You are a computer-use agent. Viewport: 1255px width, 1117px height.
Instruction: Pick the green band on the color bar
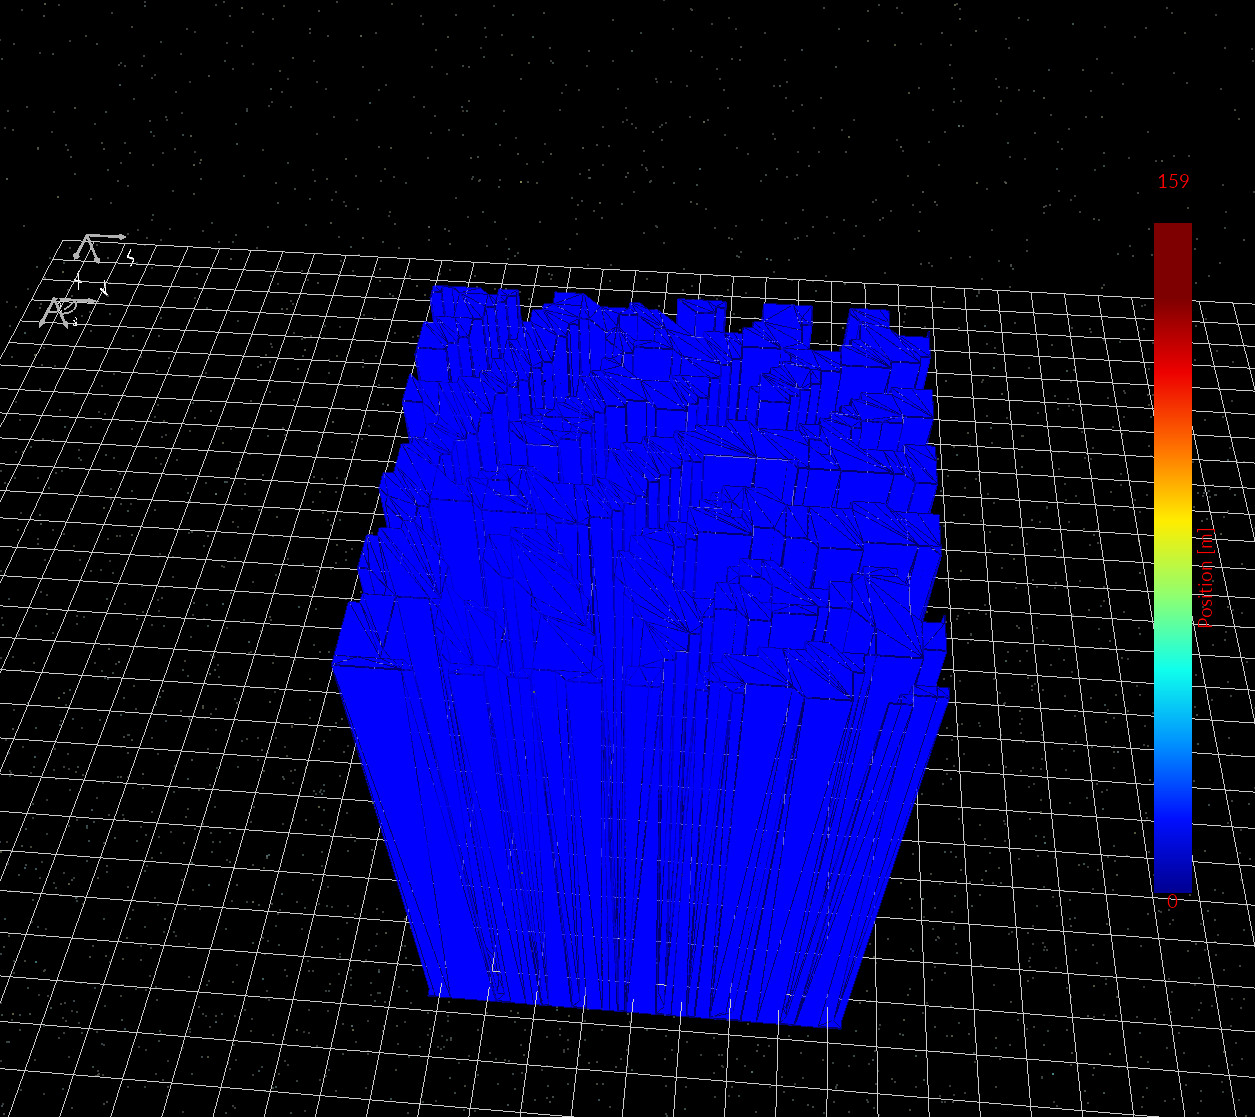click(x=1172, y=600)
